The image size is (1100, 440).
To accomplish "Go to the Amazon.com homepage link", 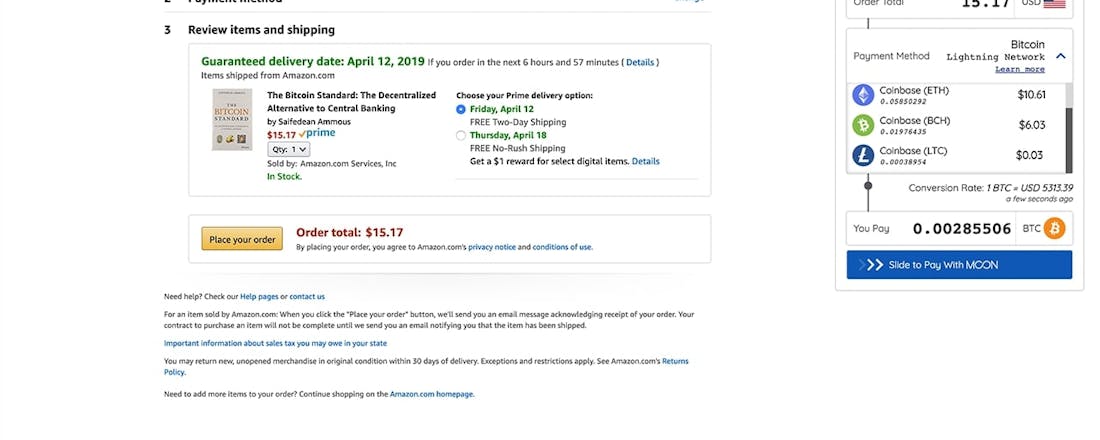I will pyautogui.click(x=432, y=394).
